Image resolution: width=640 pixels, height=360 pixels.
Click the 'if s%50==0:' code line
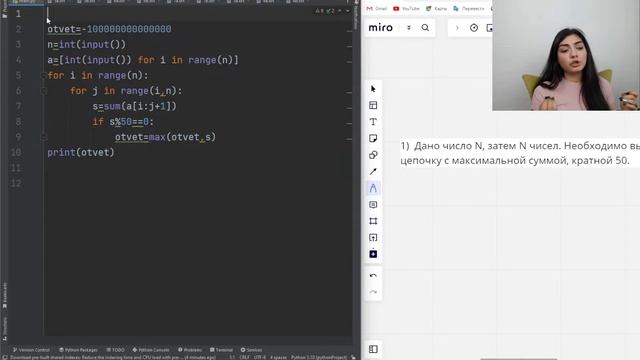pyautogui.click(x=123, y=122)
